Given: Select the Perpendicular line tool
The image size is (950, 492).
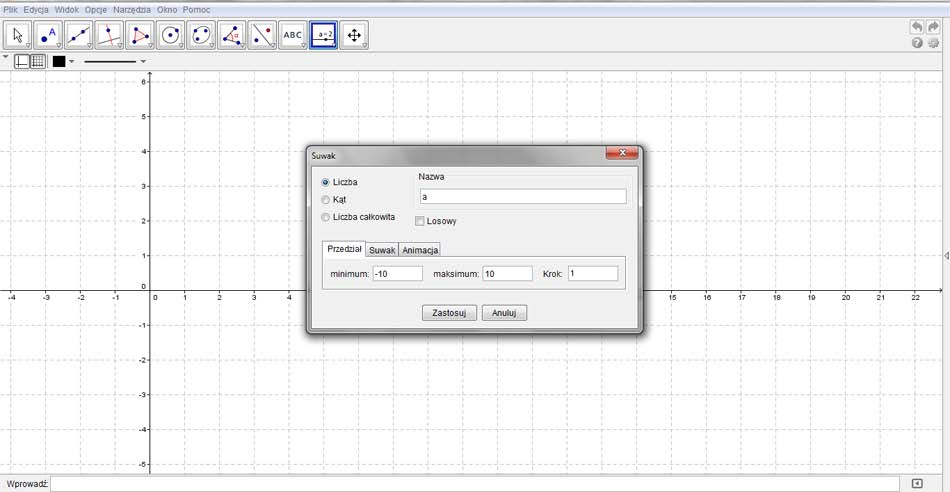Looking at the screenshot, I should click(110, 35).
